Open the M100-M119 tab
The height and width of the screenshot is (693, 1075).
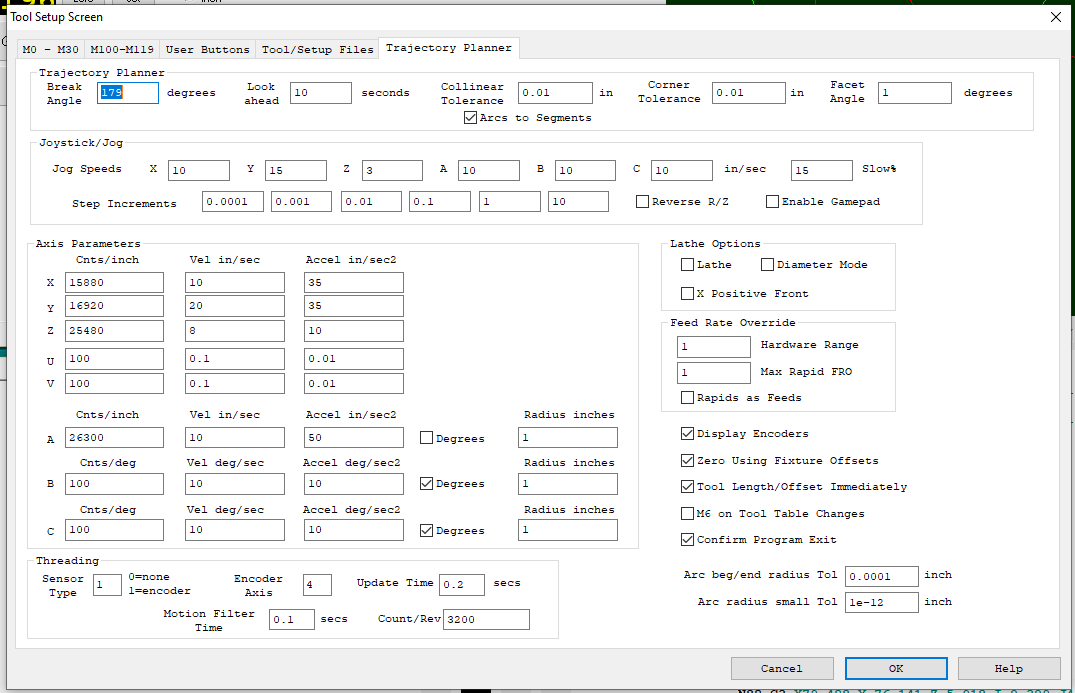tap(121, 49)
